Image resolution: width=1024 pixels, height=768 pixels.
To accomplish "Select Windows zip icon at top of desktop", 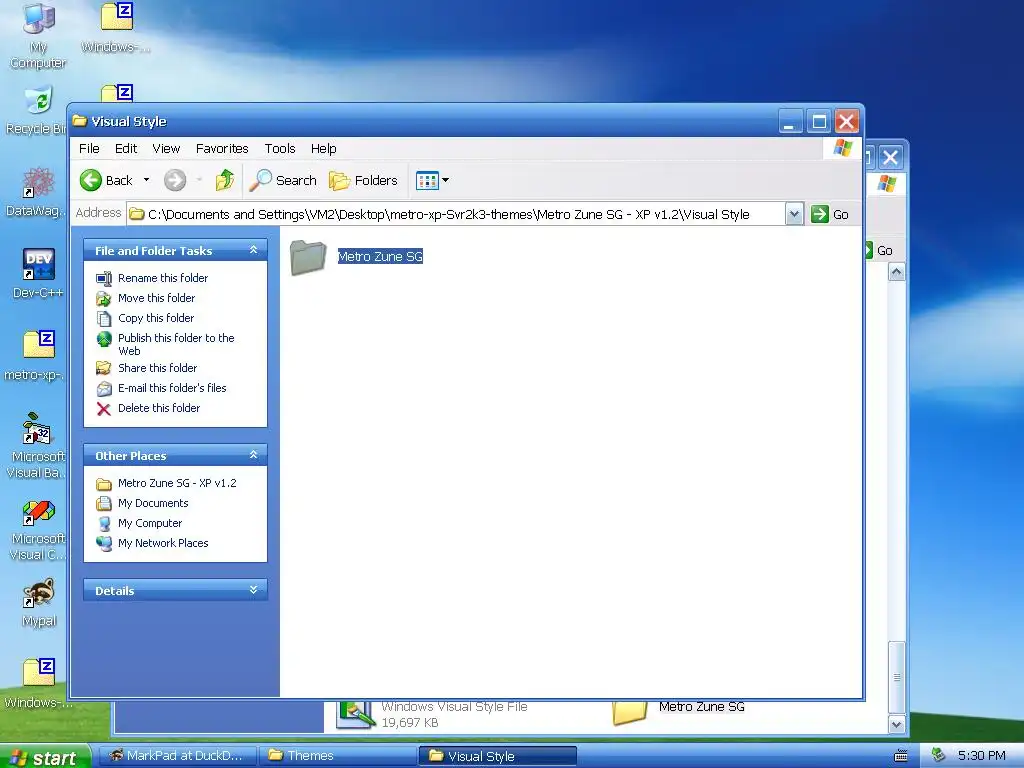I will point(117,27).
